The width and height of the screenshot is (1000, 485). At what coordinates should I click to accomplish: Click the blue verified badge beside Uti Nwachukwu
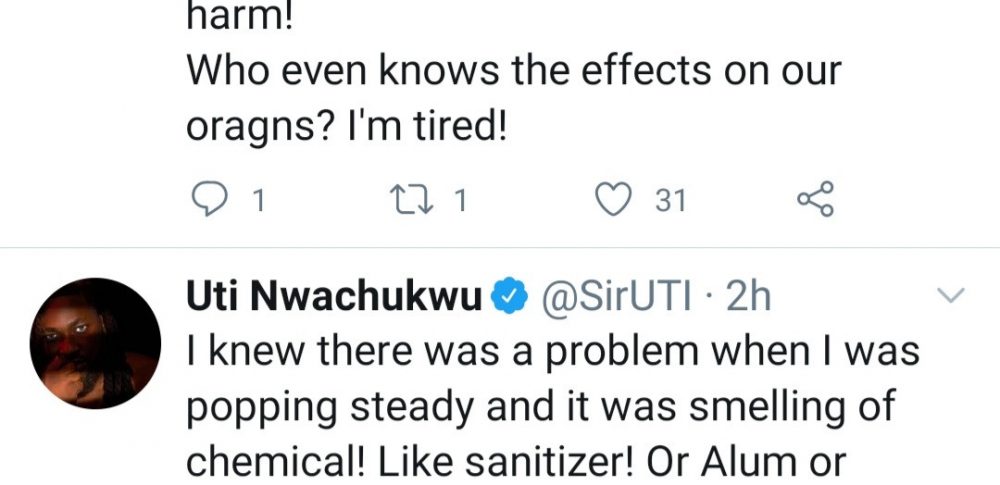(509, 296)
